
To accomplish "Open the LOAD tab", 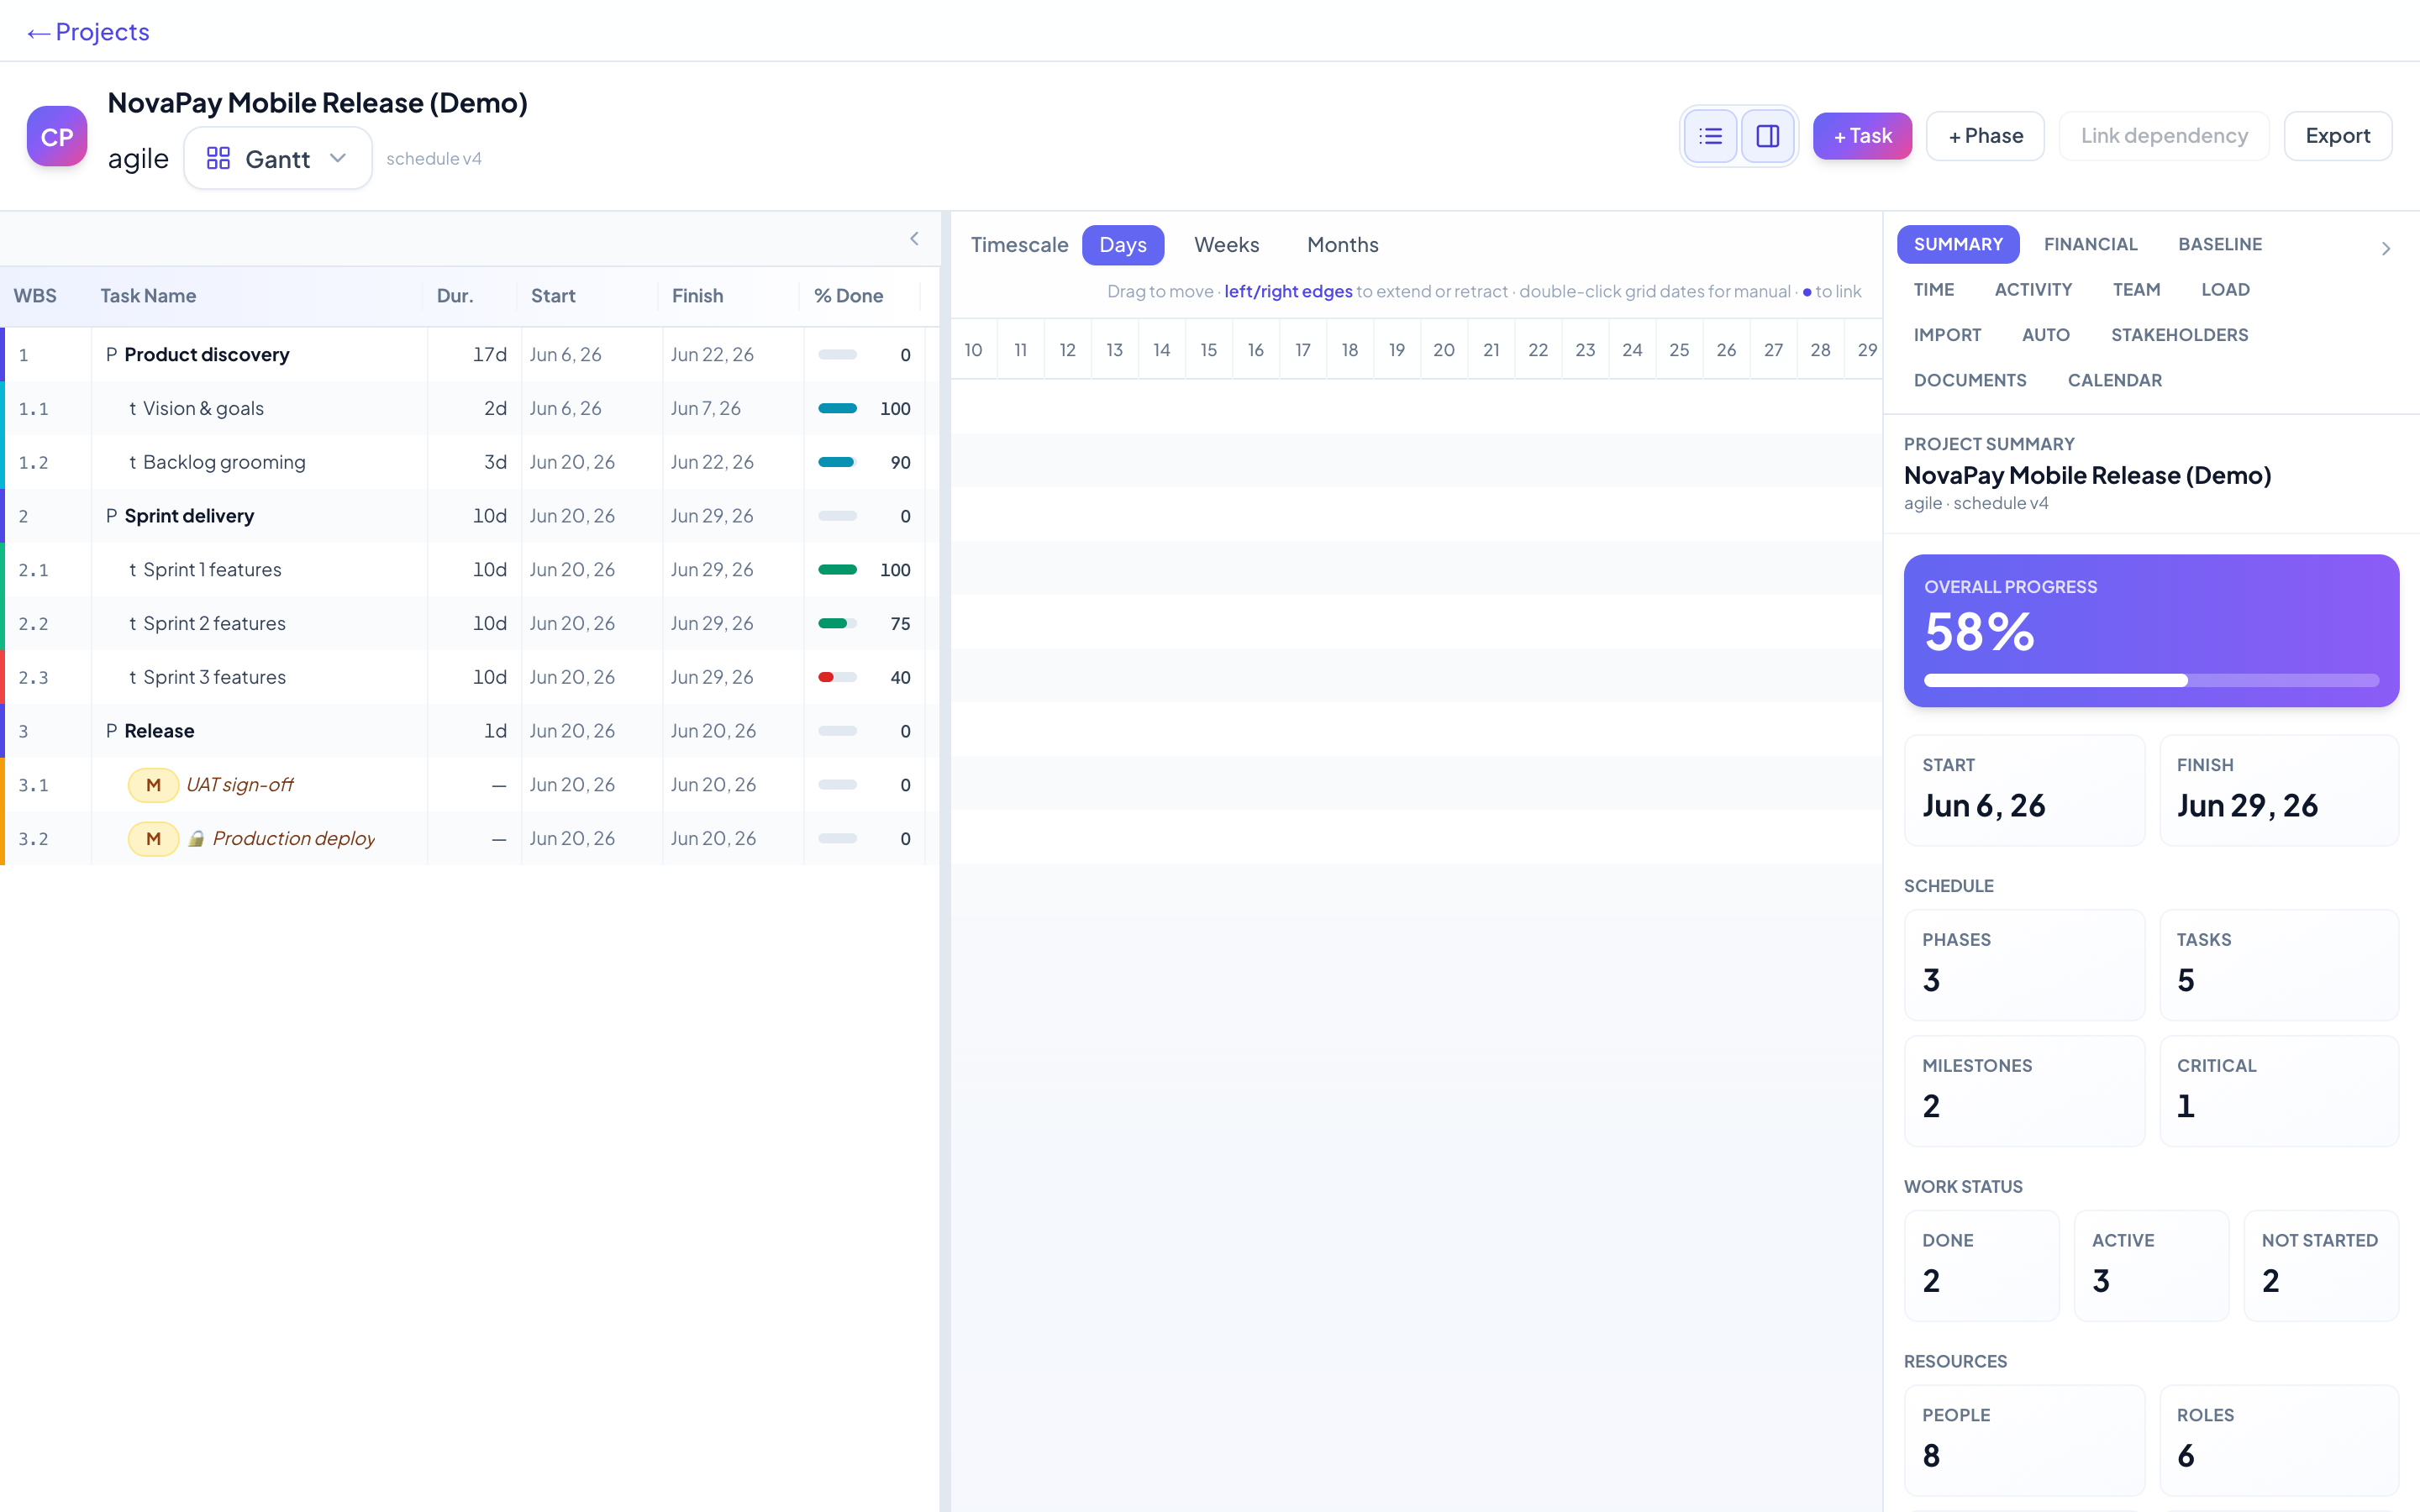I will [x=2225, y=289].
